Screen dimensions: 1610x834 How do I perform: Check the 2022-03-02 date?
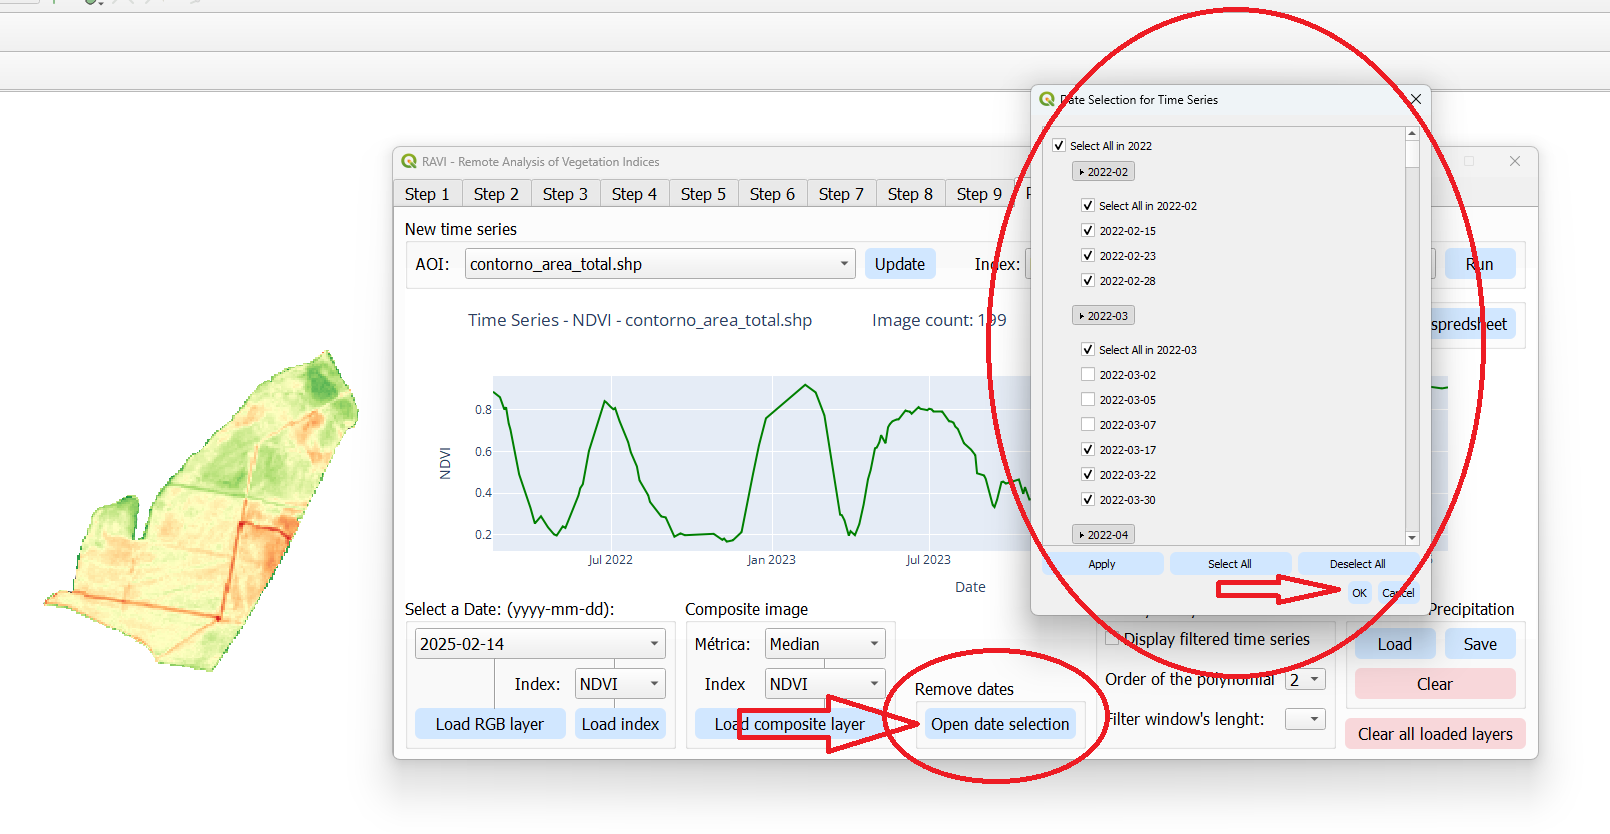pyautogui.click(x=1088, y=375)
